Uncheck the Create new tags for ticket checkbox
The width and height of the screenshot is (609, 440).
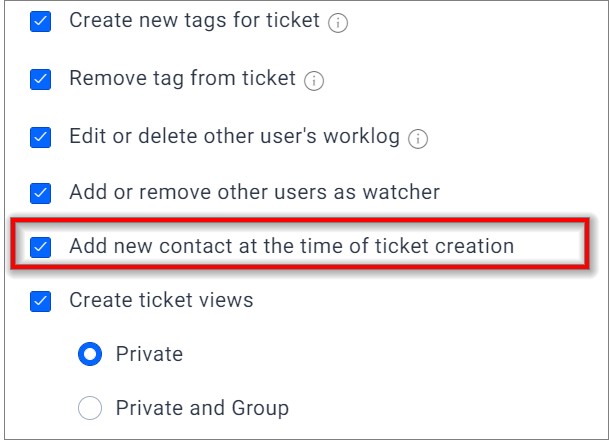click(x=40, y=21)
